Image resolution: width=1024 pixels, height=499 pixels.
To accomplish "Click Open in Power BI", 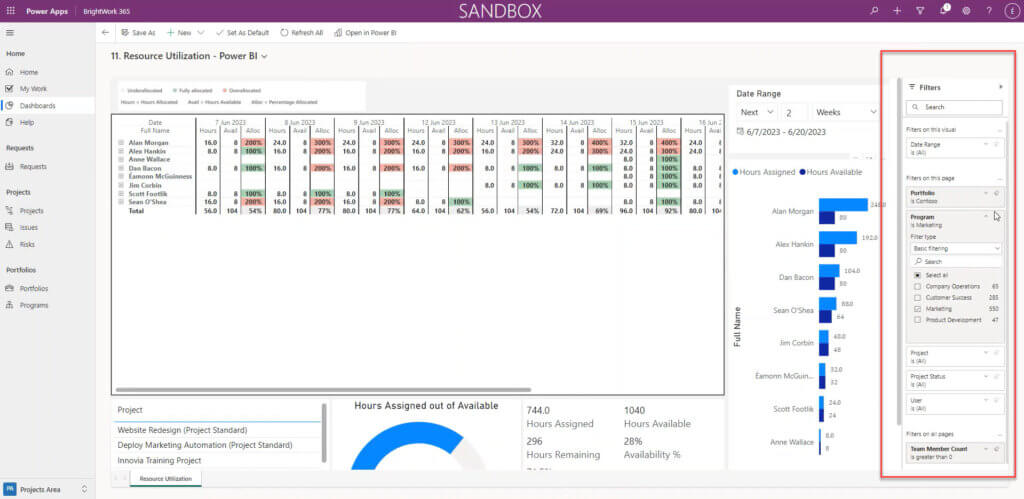I will click(365, 33).
